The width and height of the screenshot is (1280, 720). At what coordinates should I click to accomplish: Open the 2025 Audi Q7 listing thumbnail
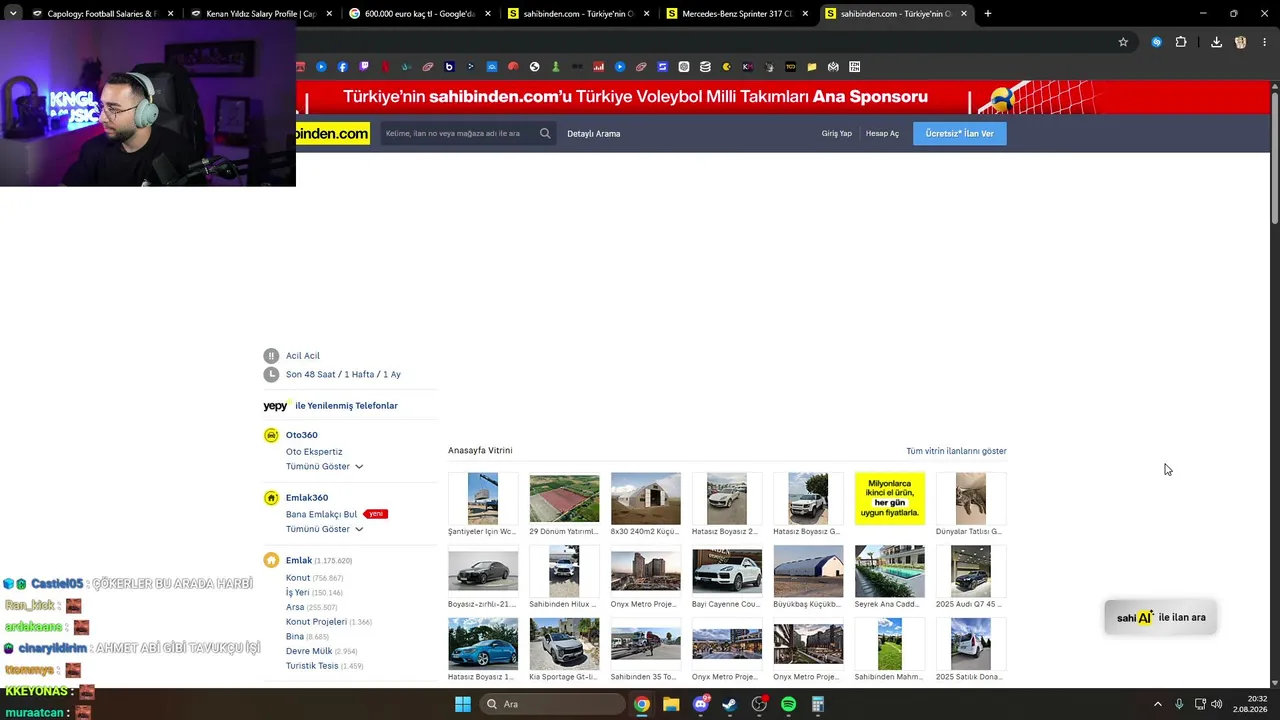(971, 571)
